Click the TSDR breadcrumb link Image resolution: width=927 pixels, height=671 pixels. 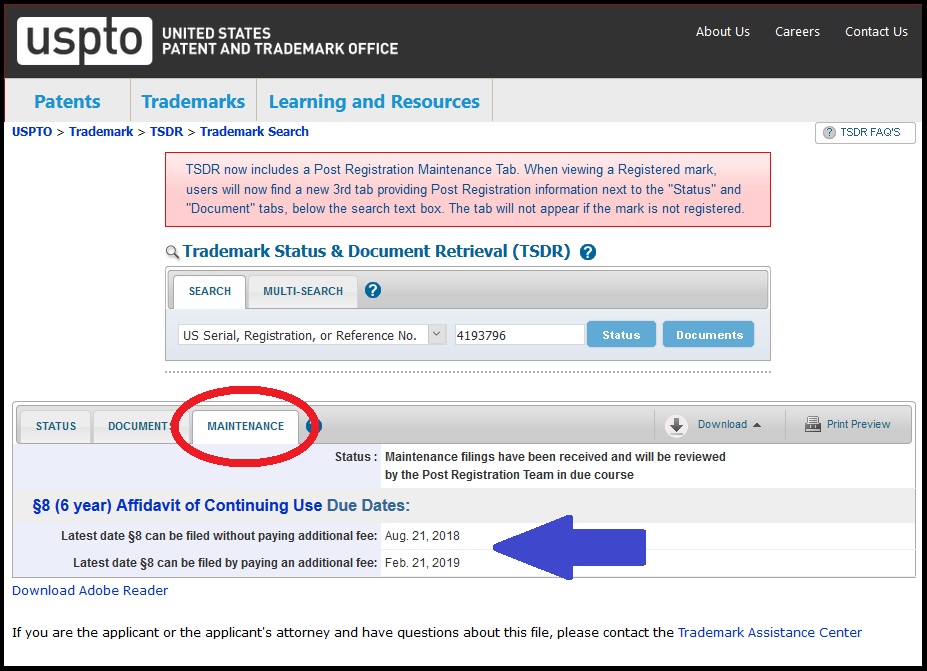[x=166, y=132]
